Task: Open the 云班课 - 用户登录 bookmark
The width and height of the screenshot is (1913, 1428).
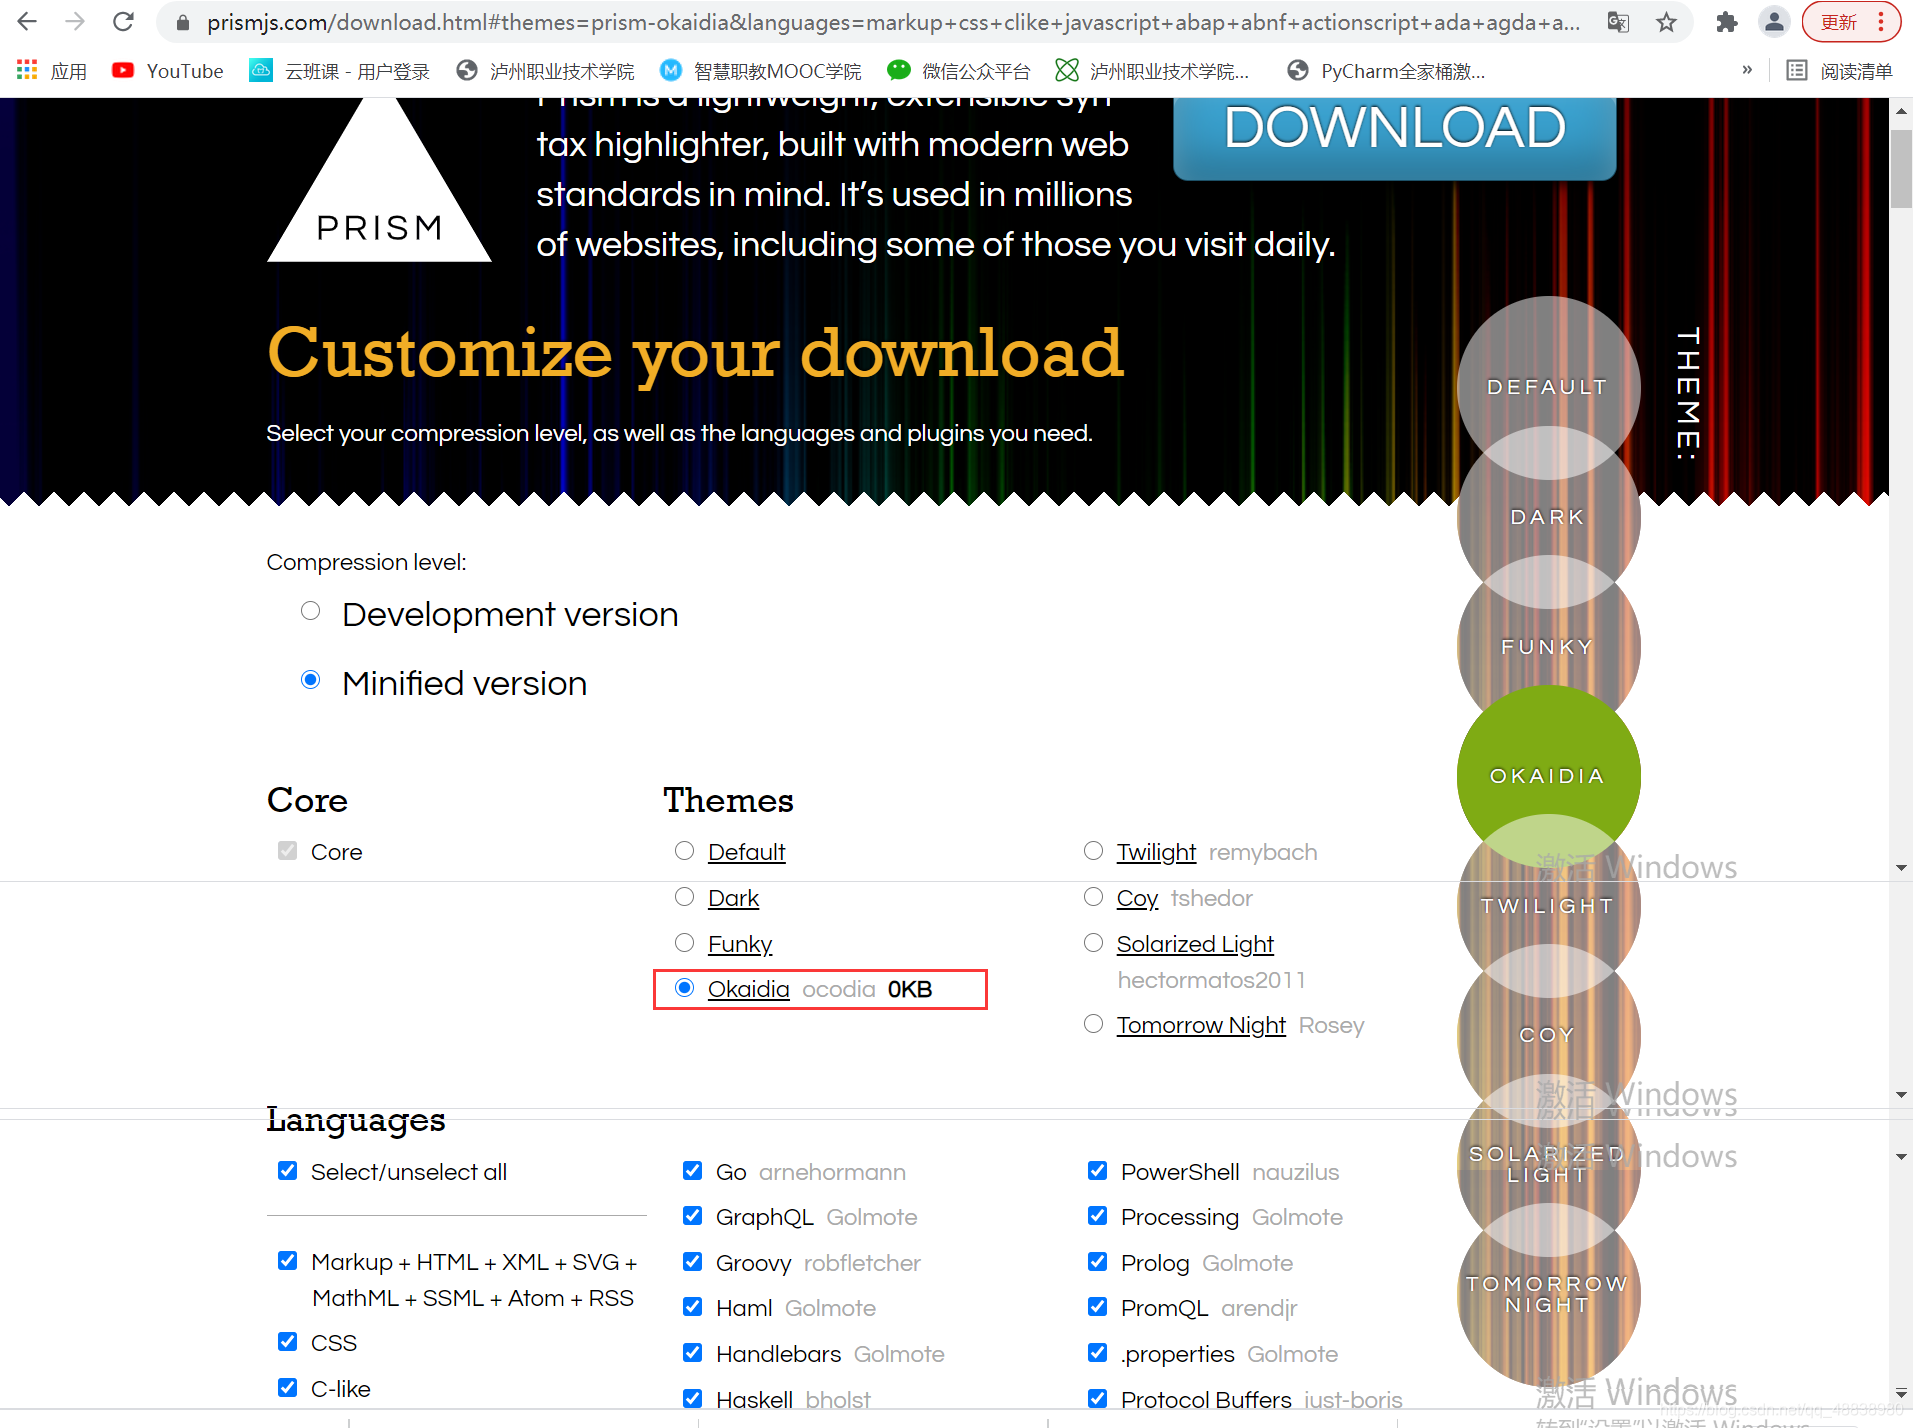Action: click(339, 71)
